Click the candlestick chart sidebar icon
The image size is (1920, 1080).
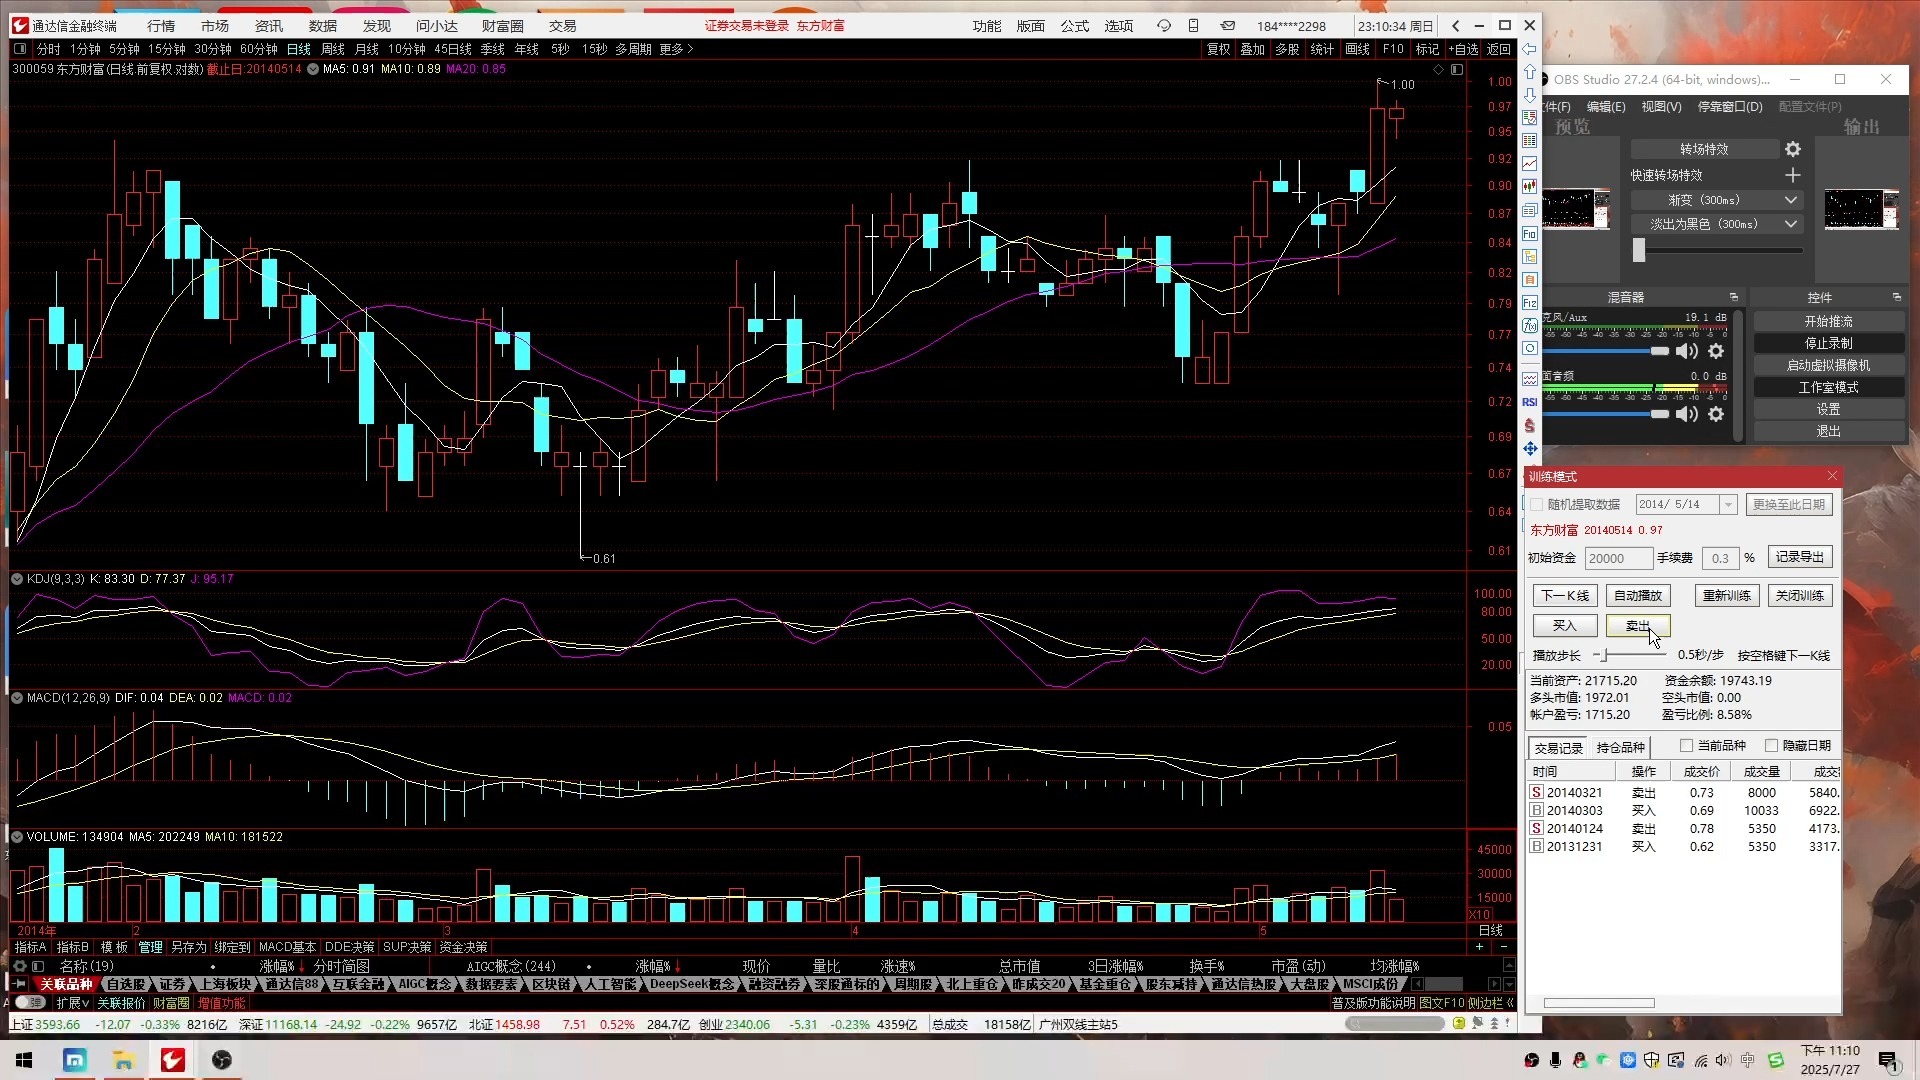[1529, 187]
